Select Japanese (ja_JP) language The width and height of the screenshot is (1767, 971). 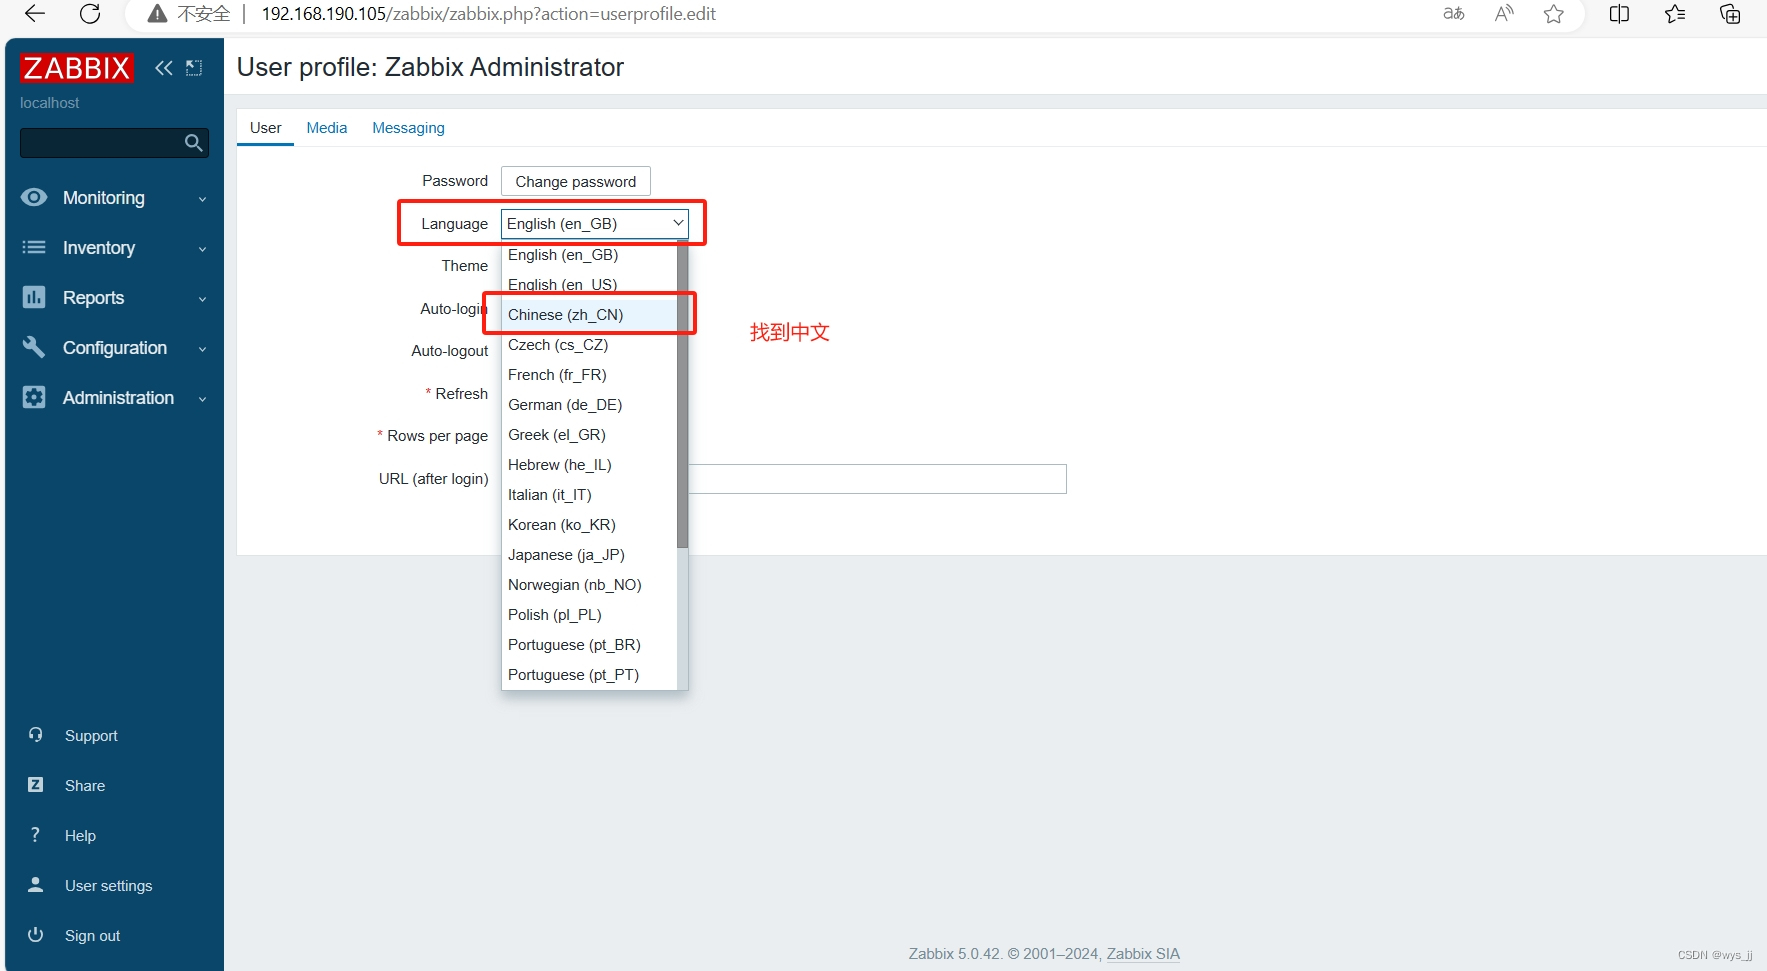(589, 555)
